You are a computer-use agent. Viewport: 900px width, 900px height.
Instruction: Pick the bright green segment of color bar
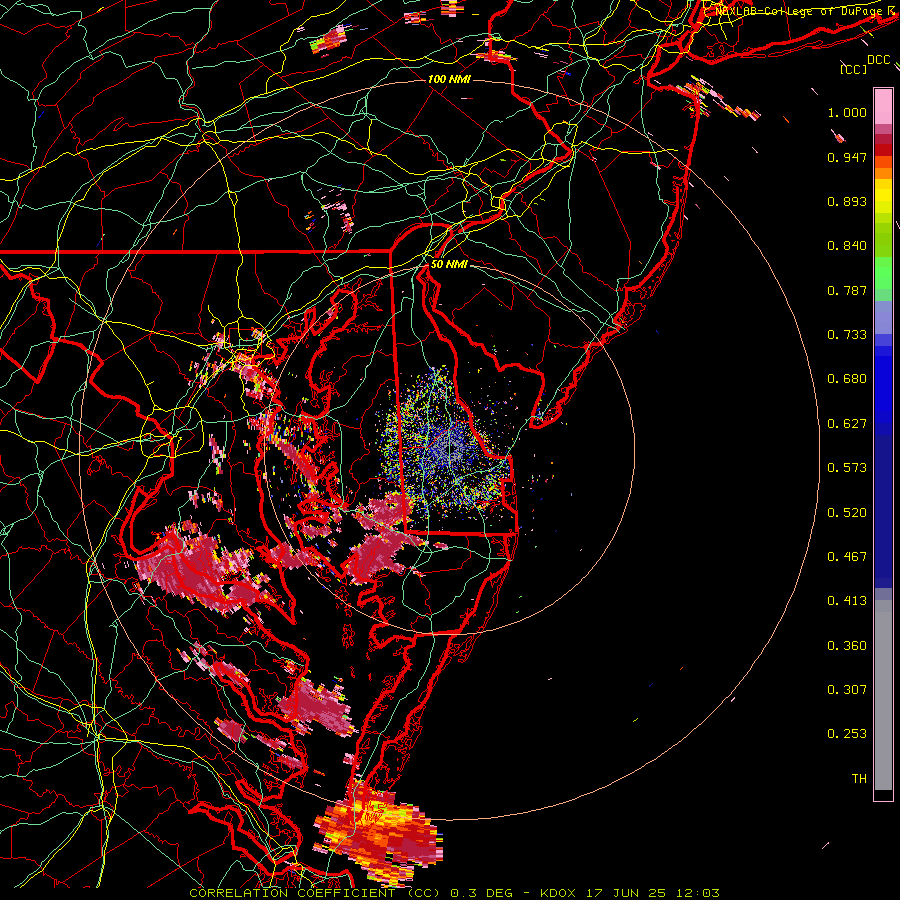pyautogui.click(x=883, y=273)
